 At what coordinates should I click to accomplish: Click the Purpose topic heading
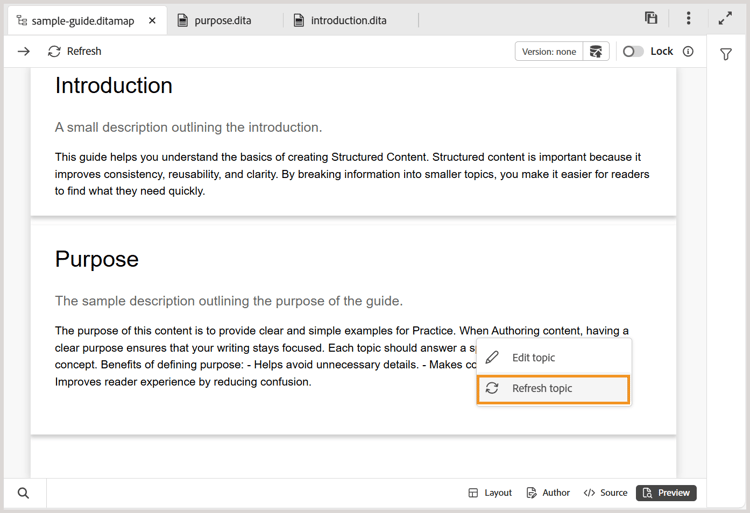pyautogui.click(x=97, y=260)
